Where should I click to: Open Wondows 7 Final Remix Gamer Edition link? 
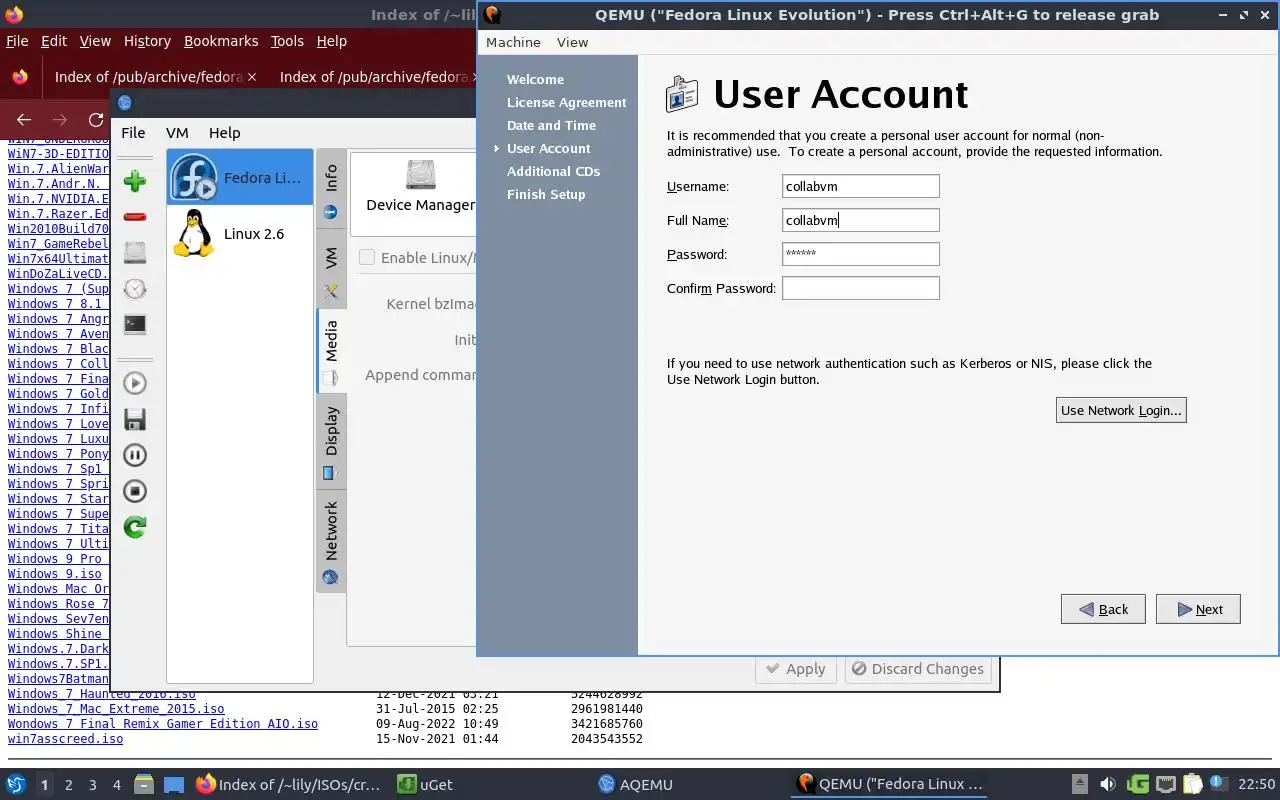tap(163, 724)
